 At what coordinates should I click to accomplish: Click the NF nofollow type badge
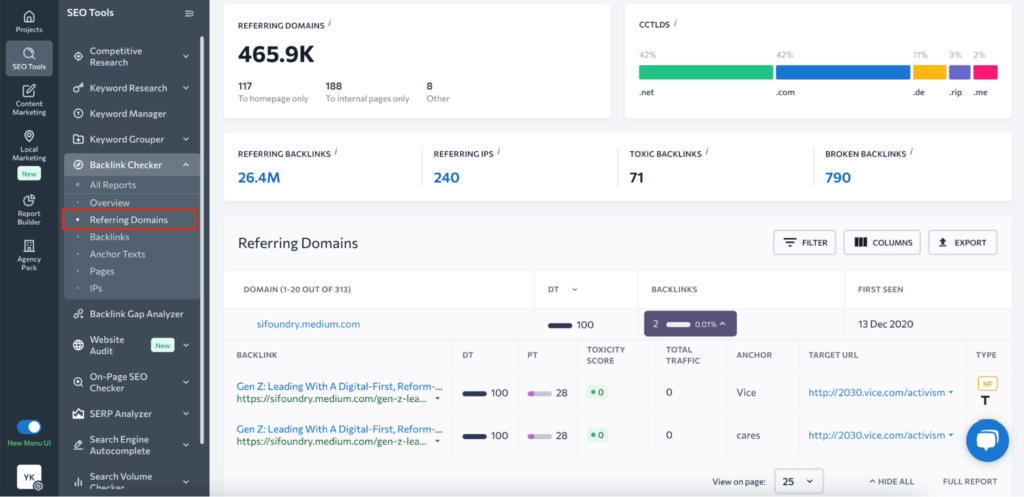click(x=985, y=383)
